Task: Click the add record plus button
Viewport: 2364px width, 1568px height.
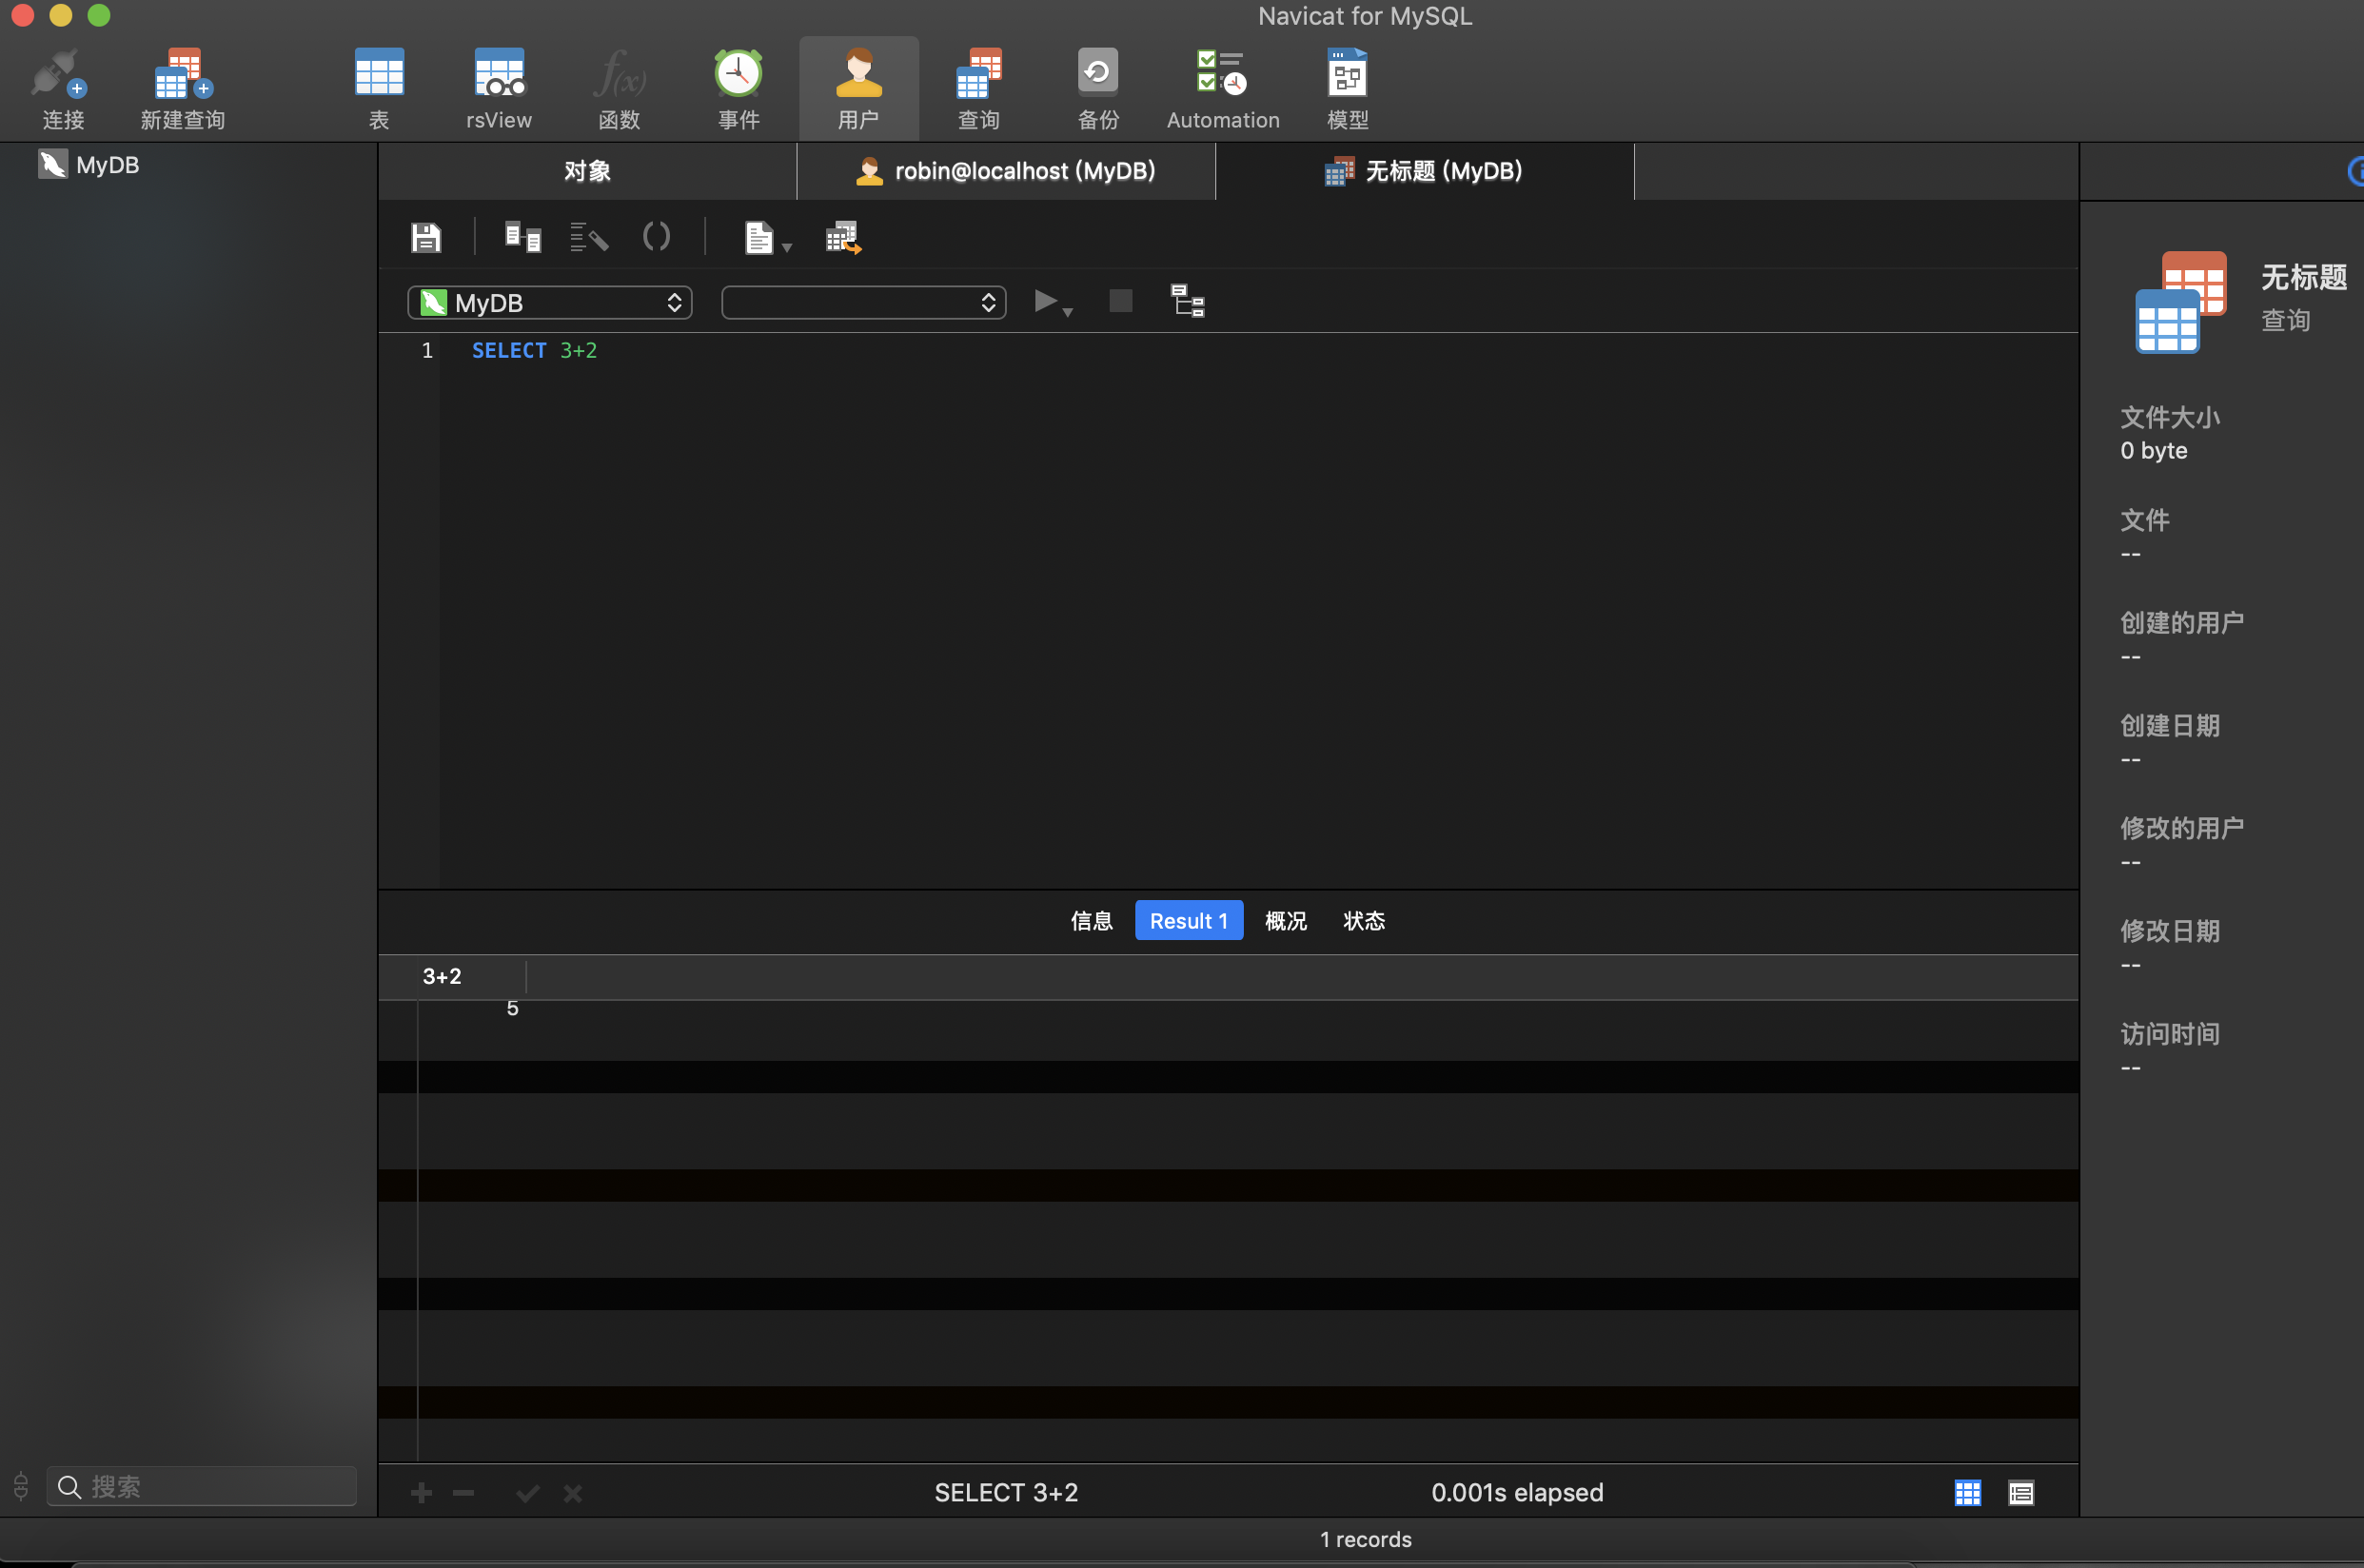Action: 421,1493
